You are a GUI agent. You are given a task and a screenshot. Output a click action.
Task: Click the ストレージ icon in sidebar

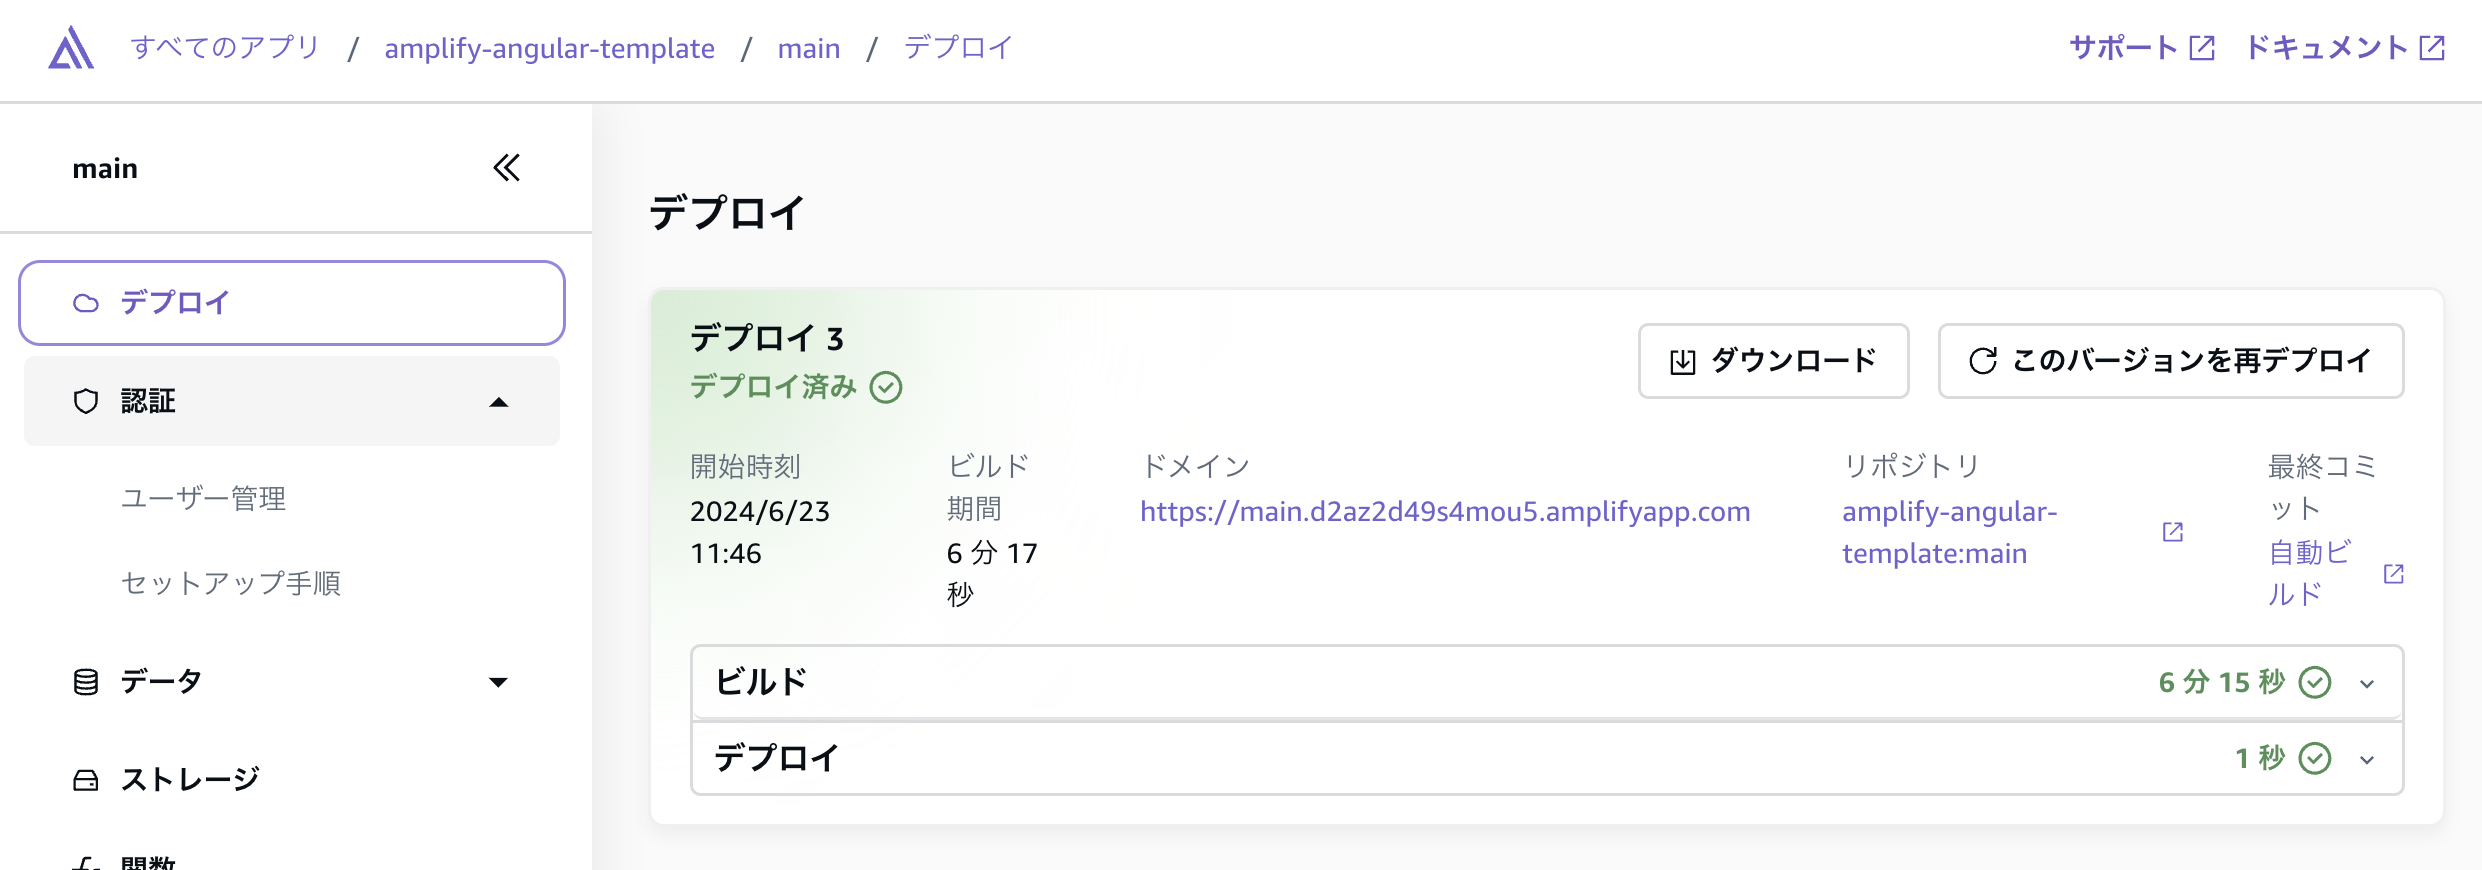(x=86, y=777)
